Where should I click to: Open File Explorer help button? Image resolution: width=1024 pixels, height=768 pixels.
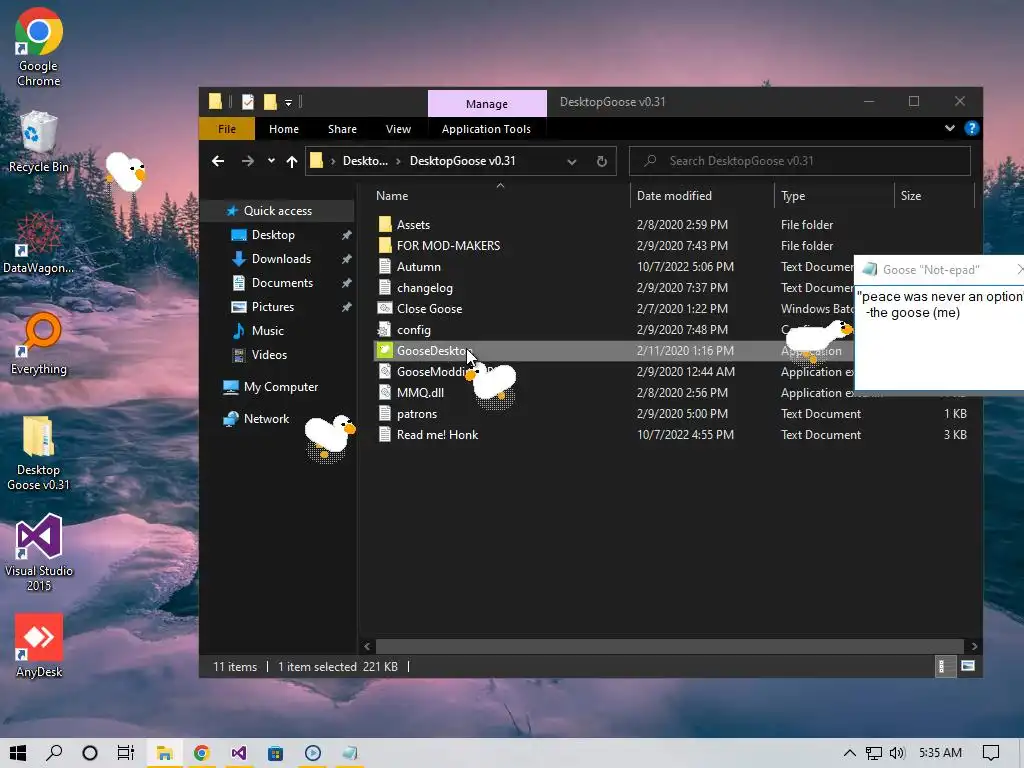pyautogui.click(x=972, y=129)
